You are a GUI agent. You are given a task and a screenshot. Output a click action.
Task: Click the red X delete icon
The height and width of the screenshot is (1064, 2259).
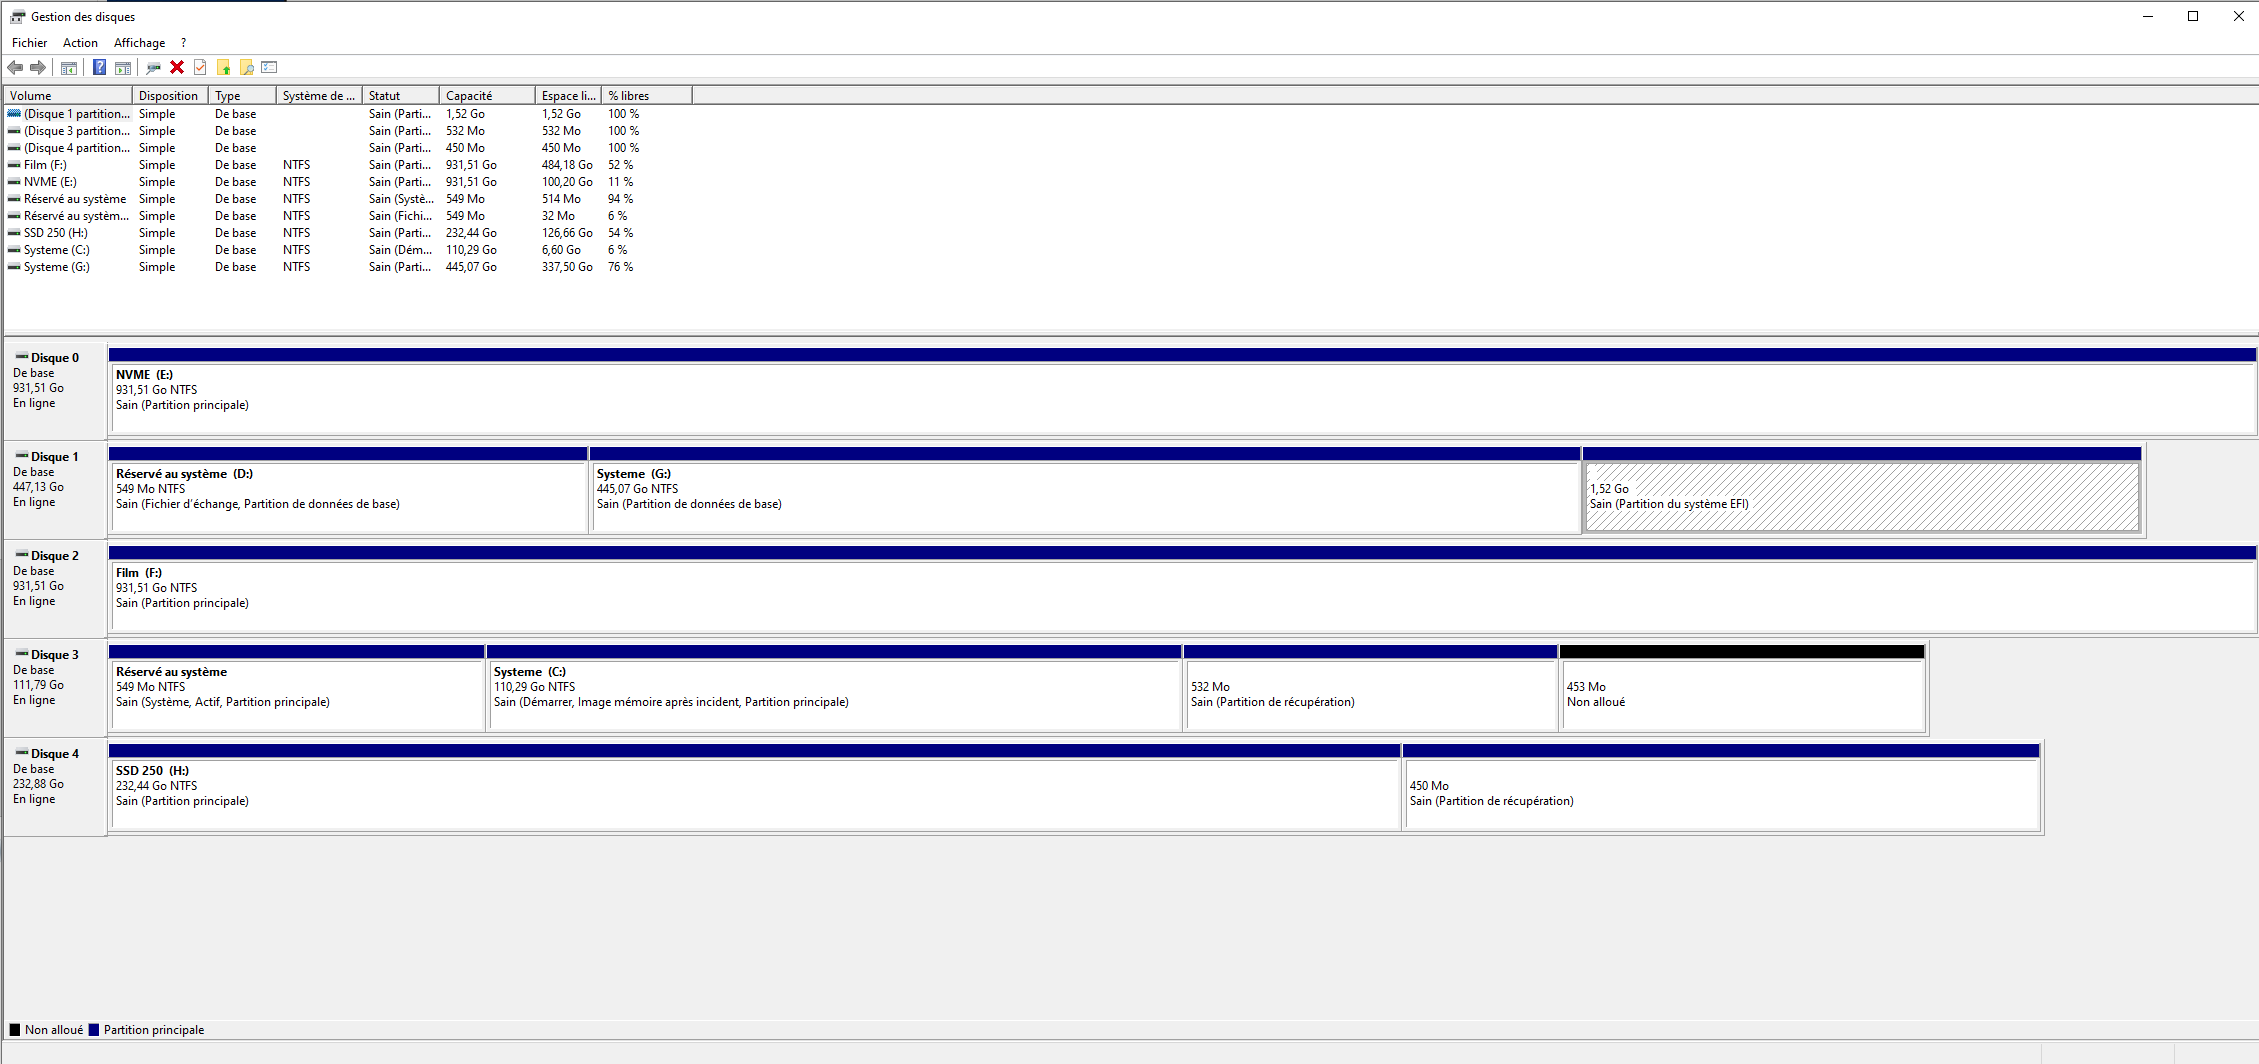point(177,68)
